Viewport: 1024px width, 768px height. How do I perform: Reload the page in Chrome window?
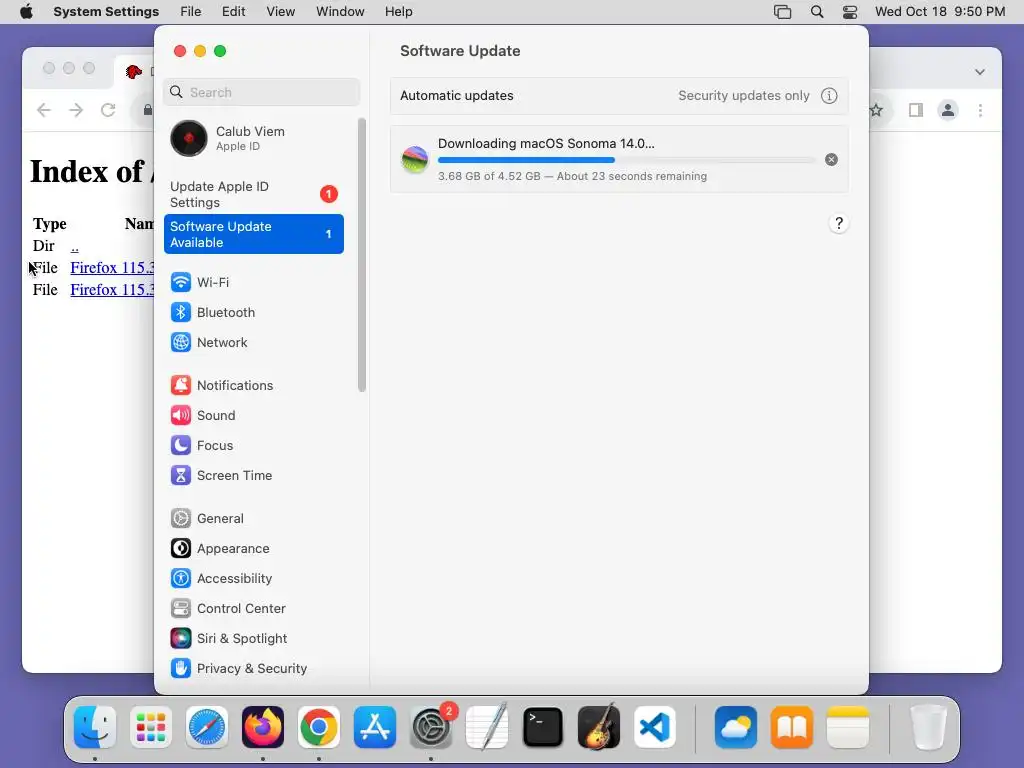108,110
